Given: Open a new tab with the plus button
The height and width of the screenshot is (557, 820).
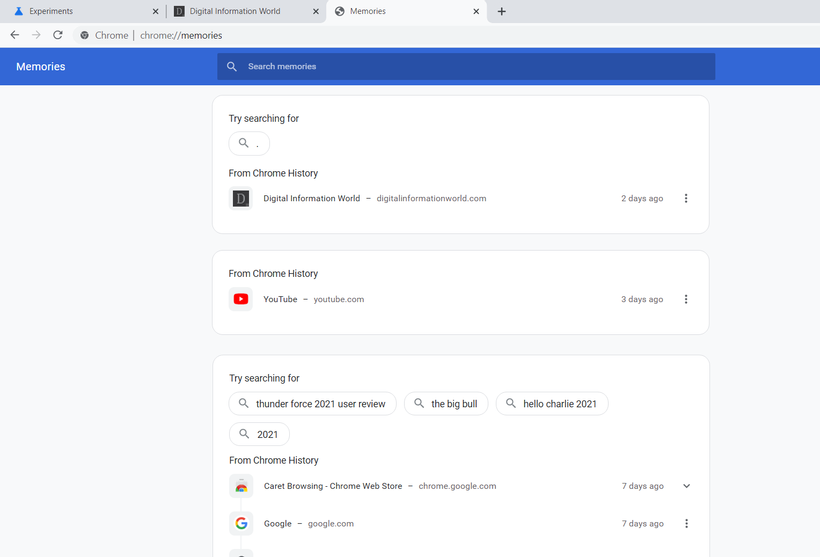Looking at the screenshot, I should 502,11.
